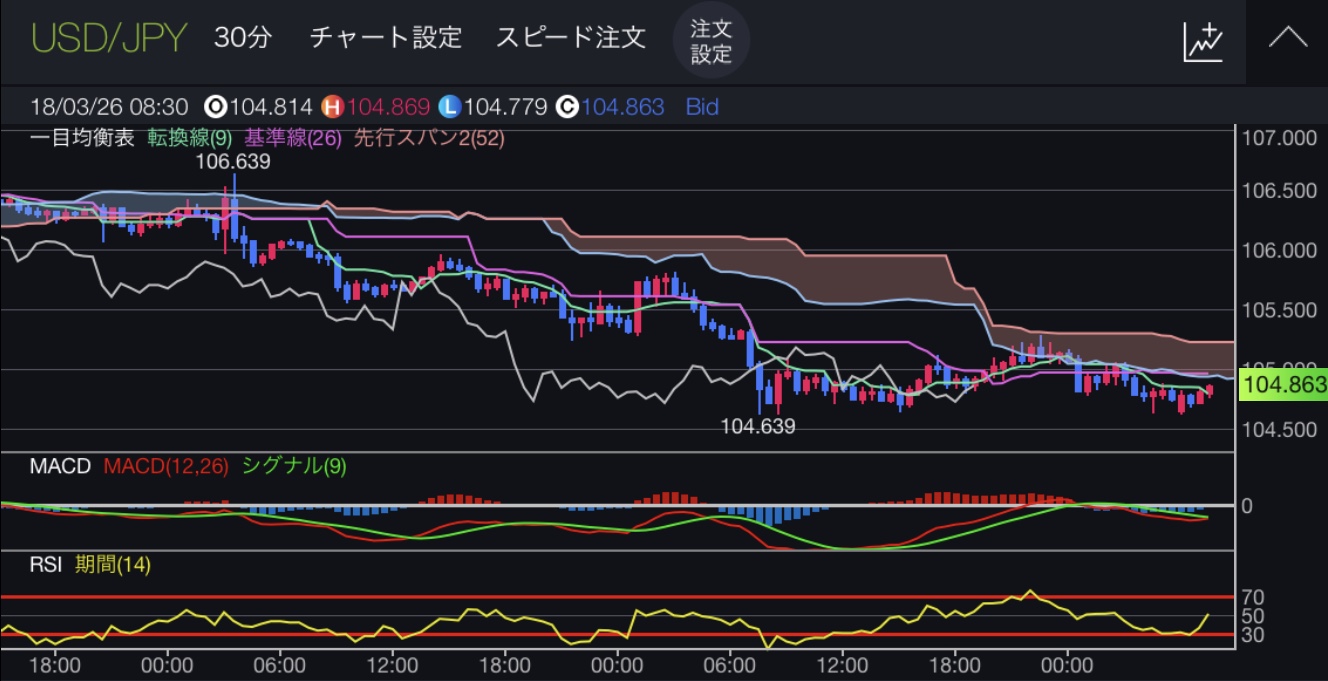
Task: Change the 30分 timeframe setting
Action: (242, 38)
